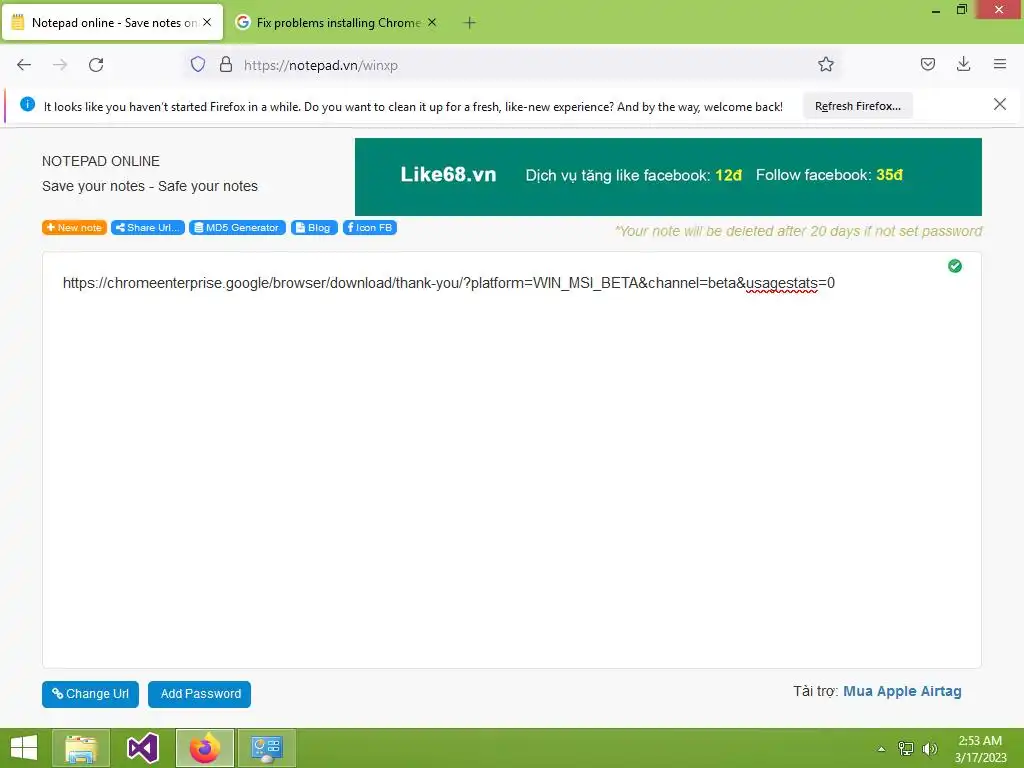The width and height of the screenshot is (1024, 768).
Task: Create a New note
Action: pyautogui.click(x=74, y=227)
